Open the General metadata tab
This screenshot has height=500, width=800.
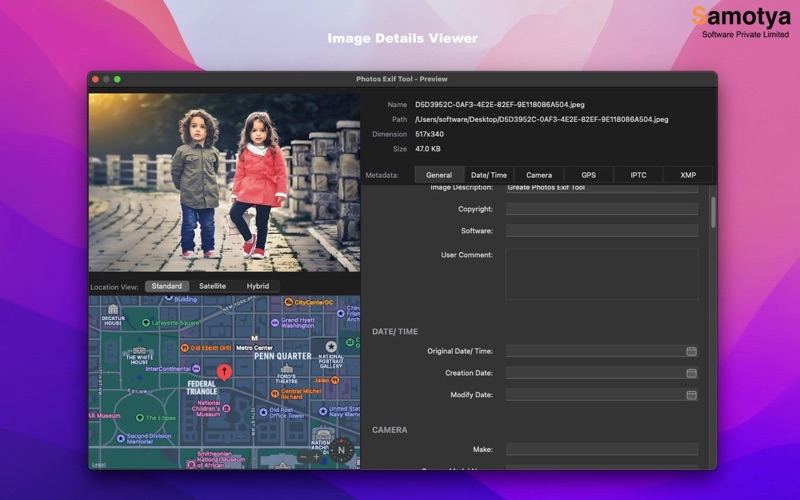439,175
